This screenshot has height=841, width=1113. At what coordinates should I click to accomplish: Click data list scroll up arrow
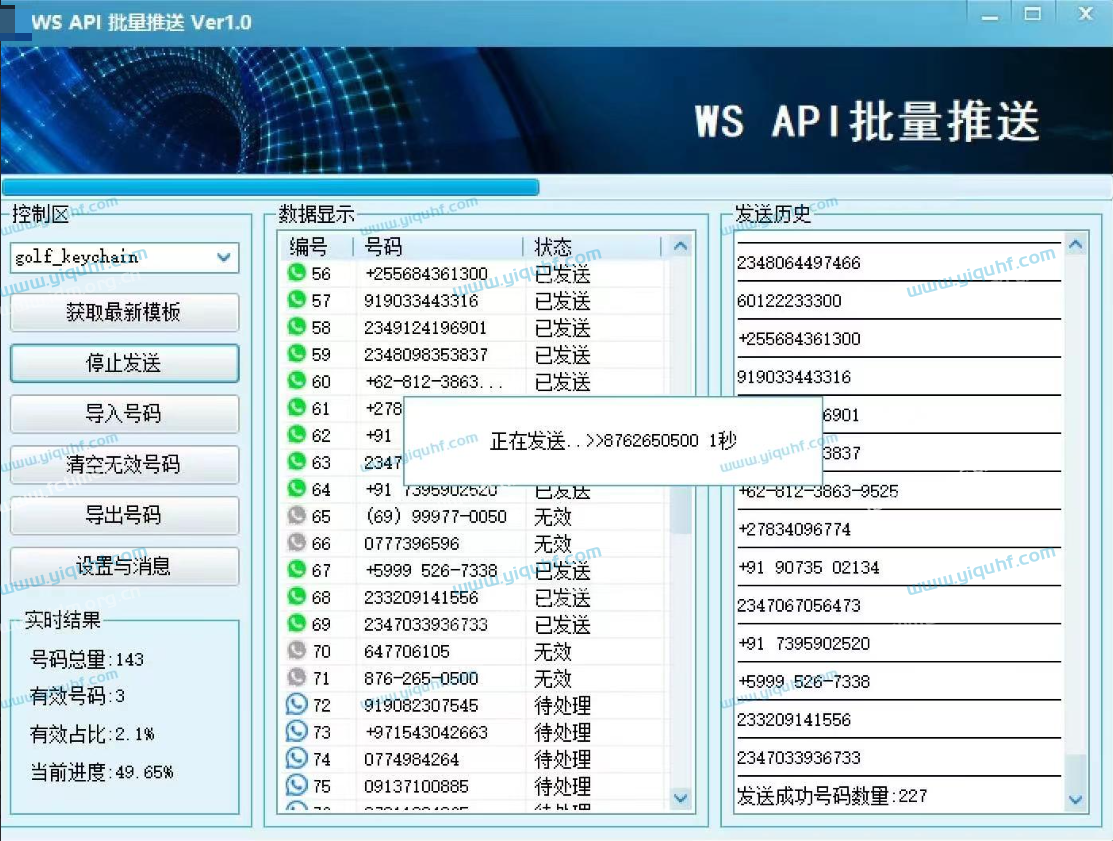point(680,246)
